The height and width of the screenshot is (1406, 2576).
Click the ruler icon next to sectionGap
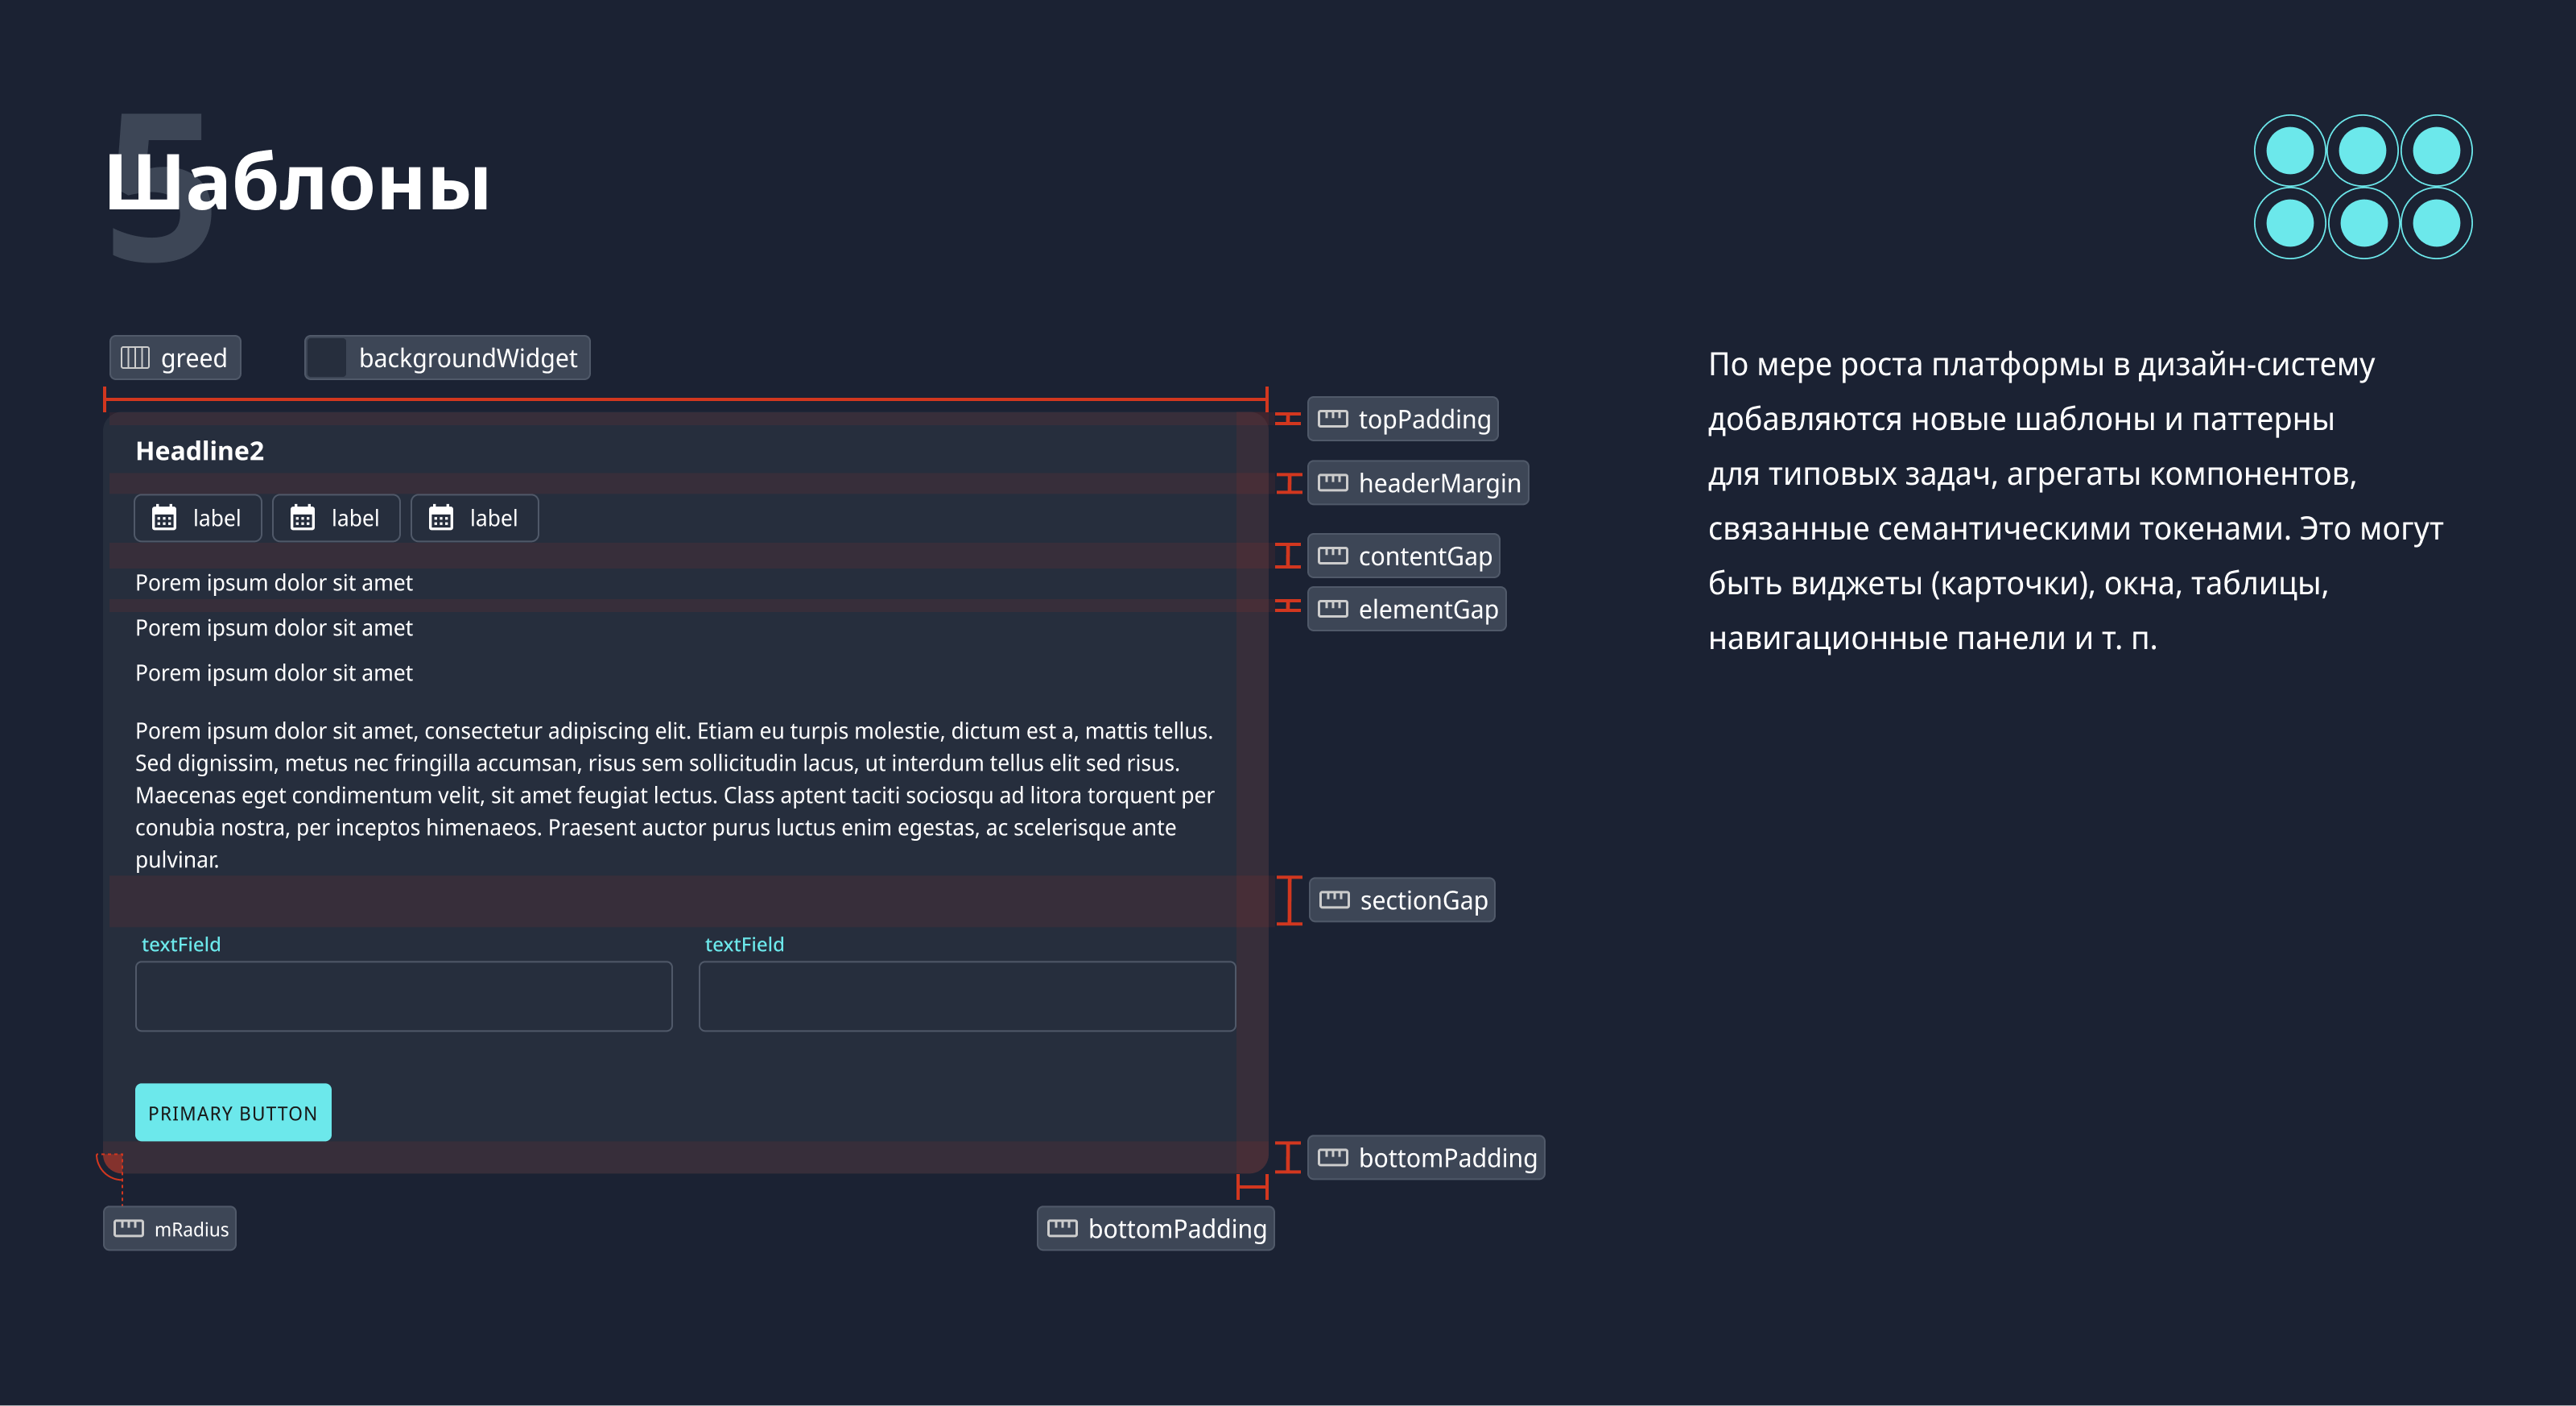[x=1334, y=900]
